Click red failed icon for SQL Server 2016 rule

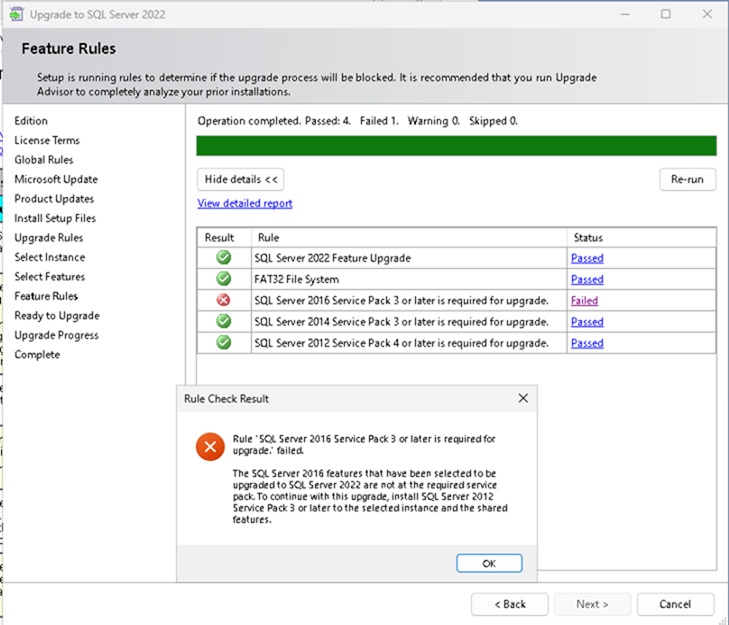pyautogui.click(x=224, y=300)
